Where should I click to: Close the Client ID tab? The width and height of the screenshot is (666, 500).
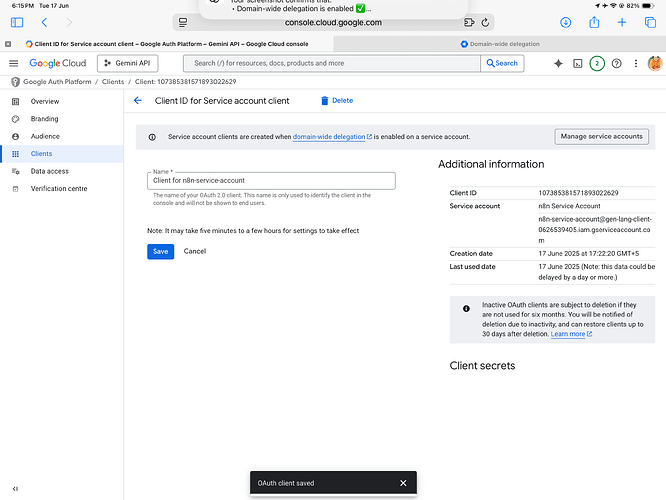tap(8, 44)
